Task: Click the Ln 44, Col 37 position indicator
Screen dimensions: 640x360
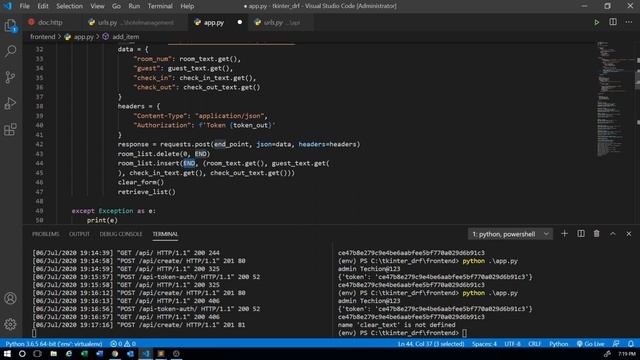Action: click(431, 344)
